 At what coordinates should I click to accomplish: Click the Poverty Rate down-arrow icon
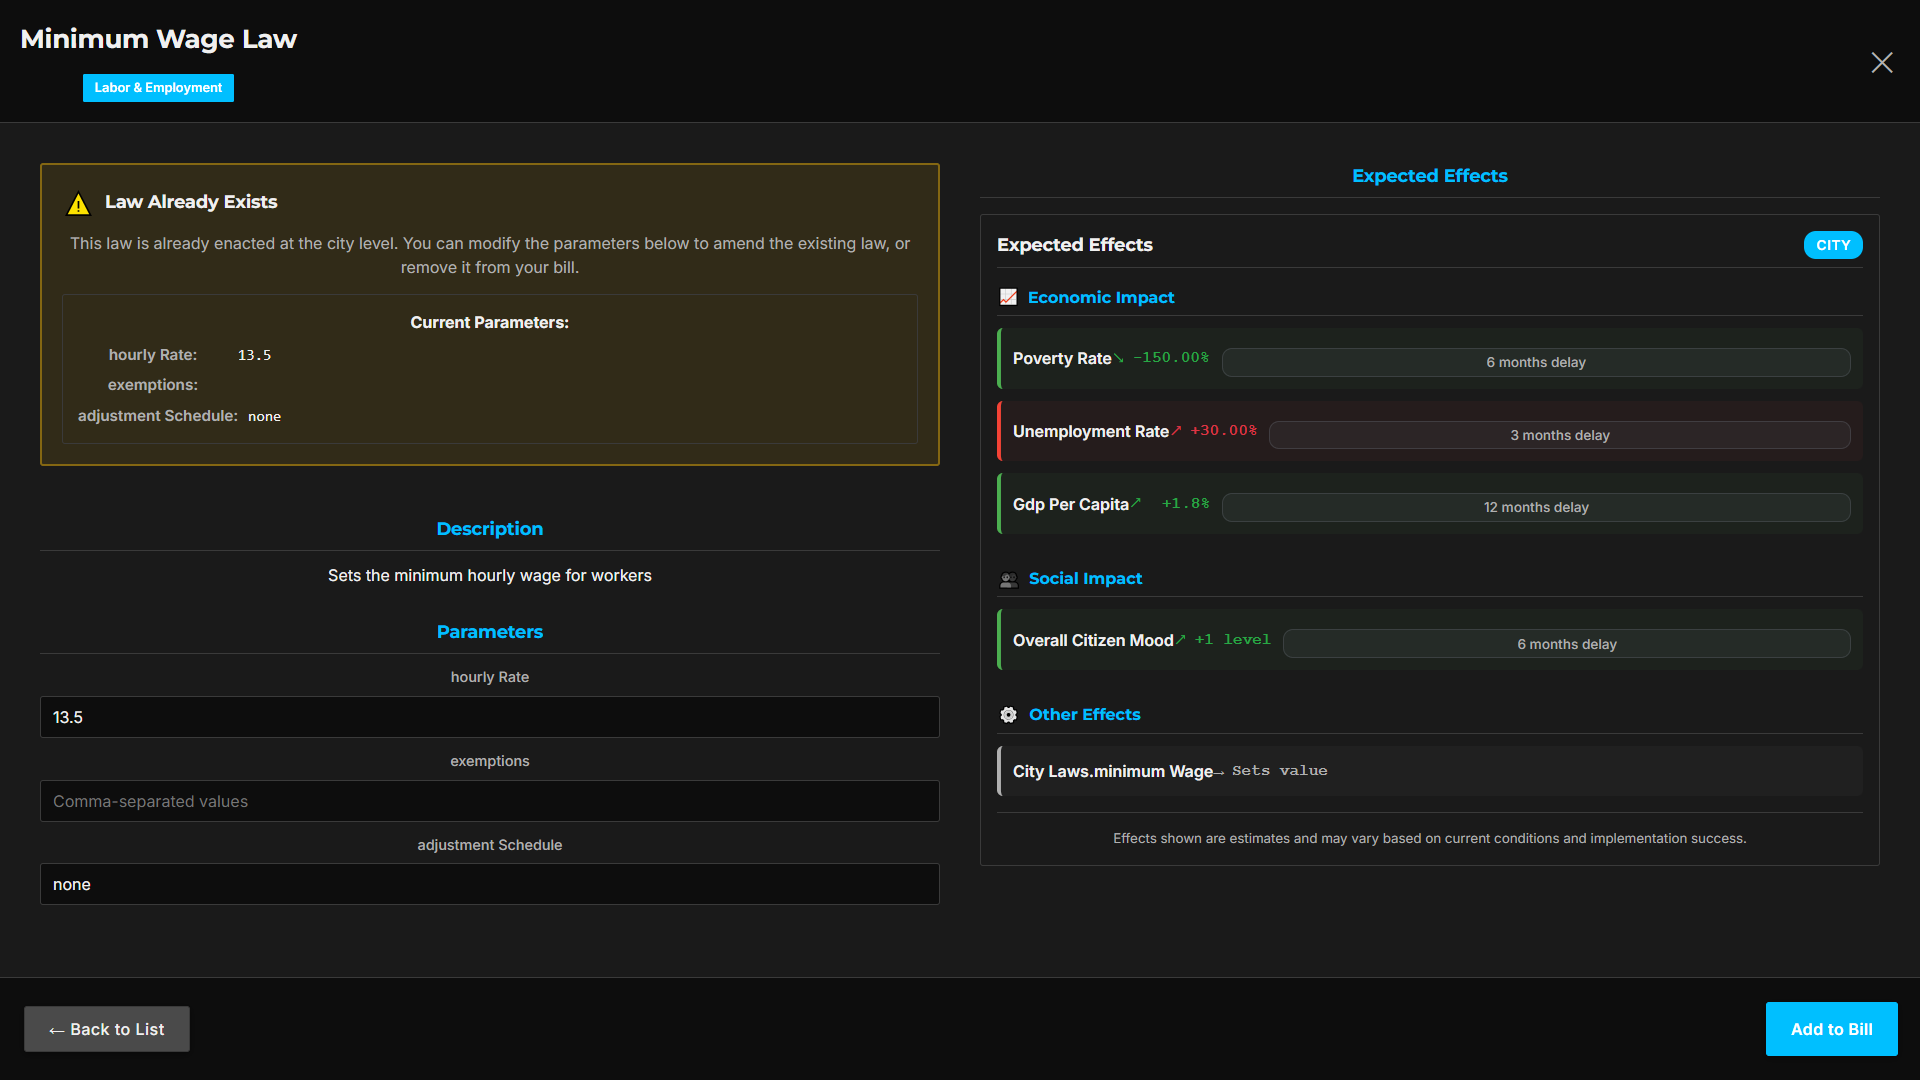pos(1119,358)
